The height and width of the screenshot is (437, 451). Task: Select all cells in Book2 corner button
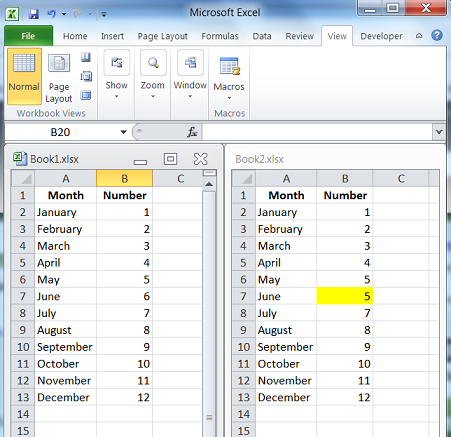point(243,179)
